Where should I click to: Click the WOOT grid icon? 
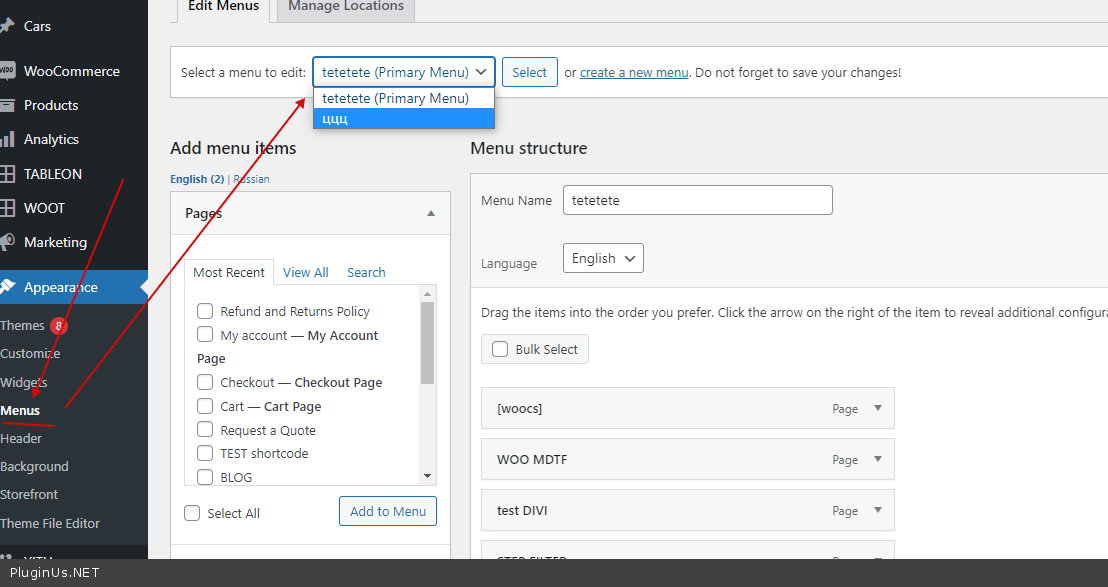point(7,208)
